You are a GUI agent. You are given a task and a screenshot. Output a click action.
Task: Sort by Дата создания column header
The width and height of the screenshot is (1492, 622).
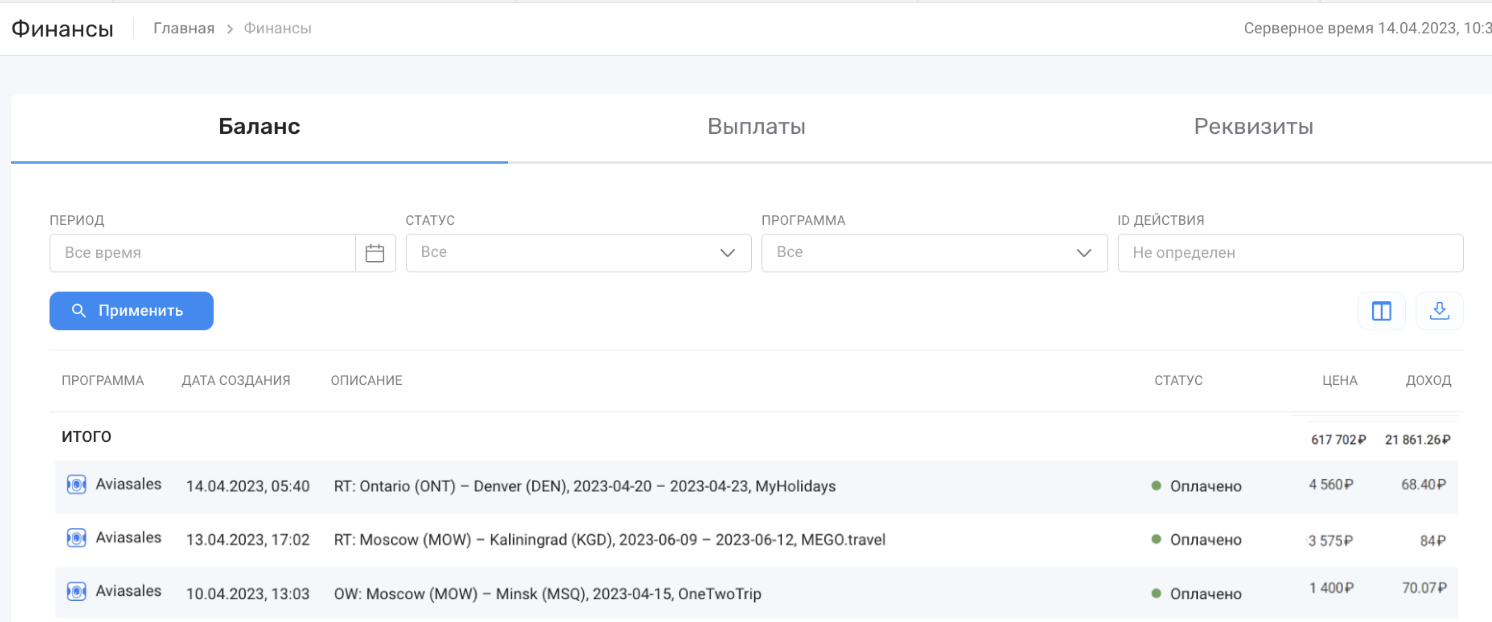pos(236,381)
